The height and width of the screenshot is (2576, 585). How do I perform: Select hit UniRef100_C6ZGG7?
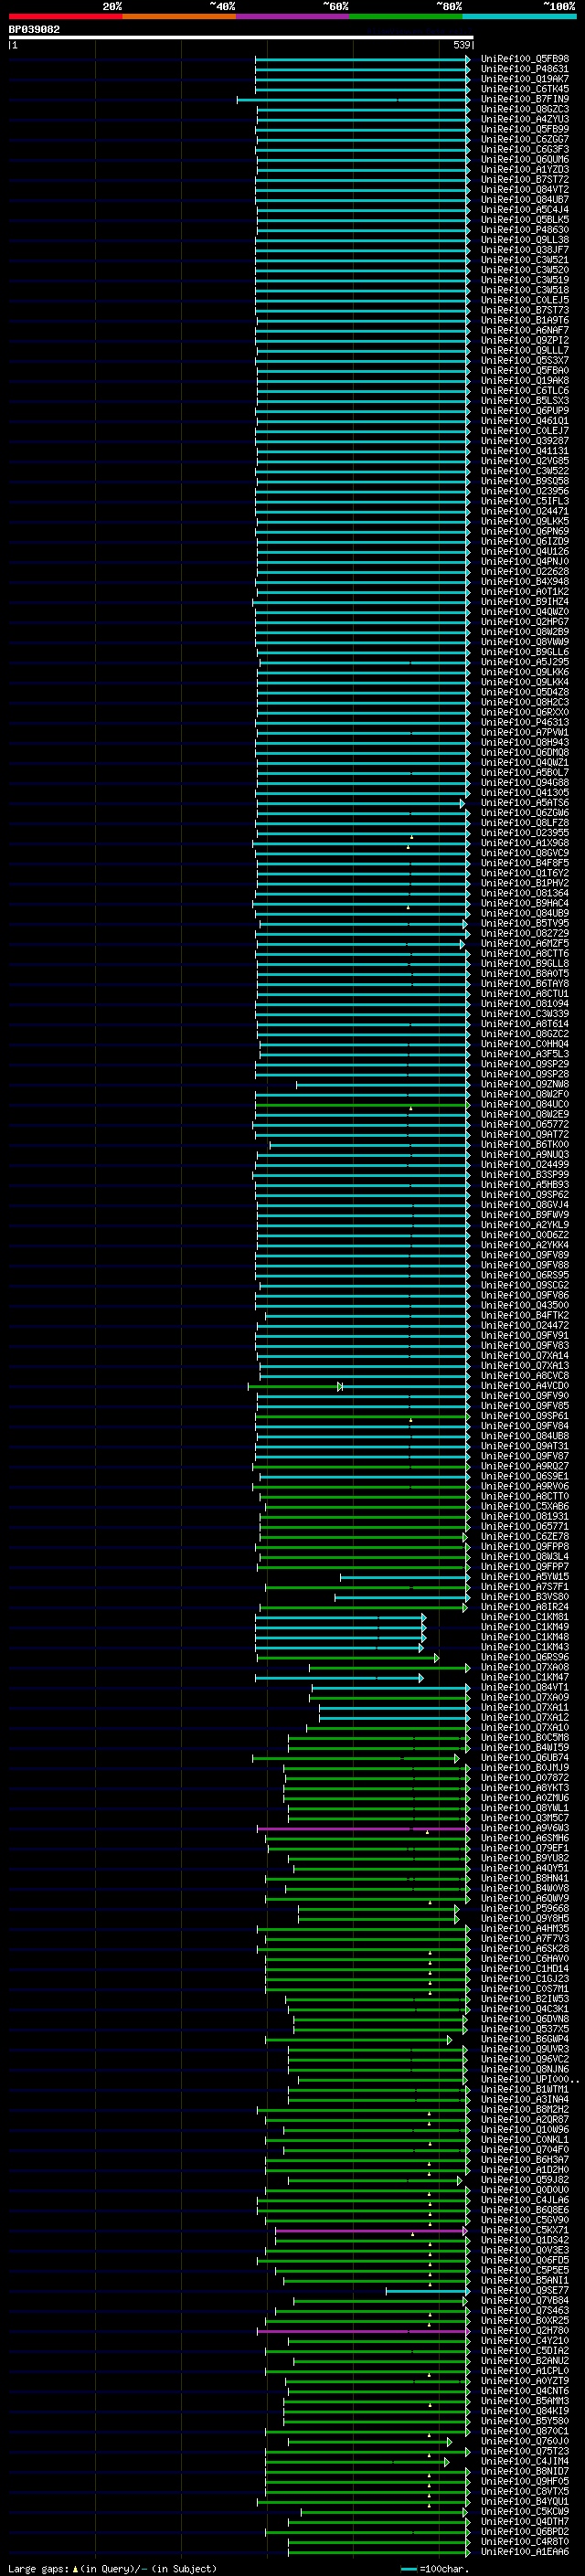(524, 139)
